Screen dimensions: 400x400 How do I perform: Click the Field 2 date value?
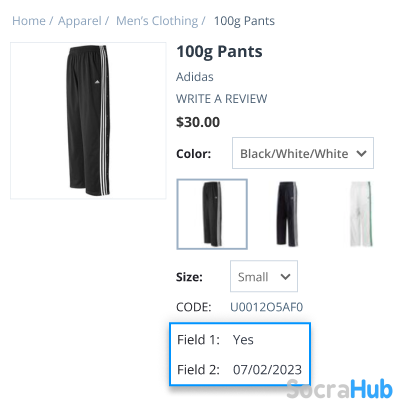pyautogui.click(x=267, y=370)
